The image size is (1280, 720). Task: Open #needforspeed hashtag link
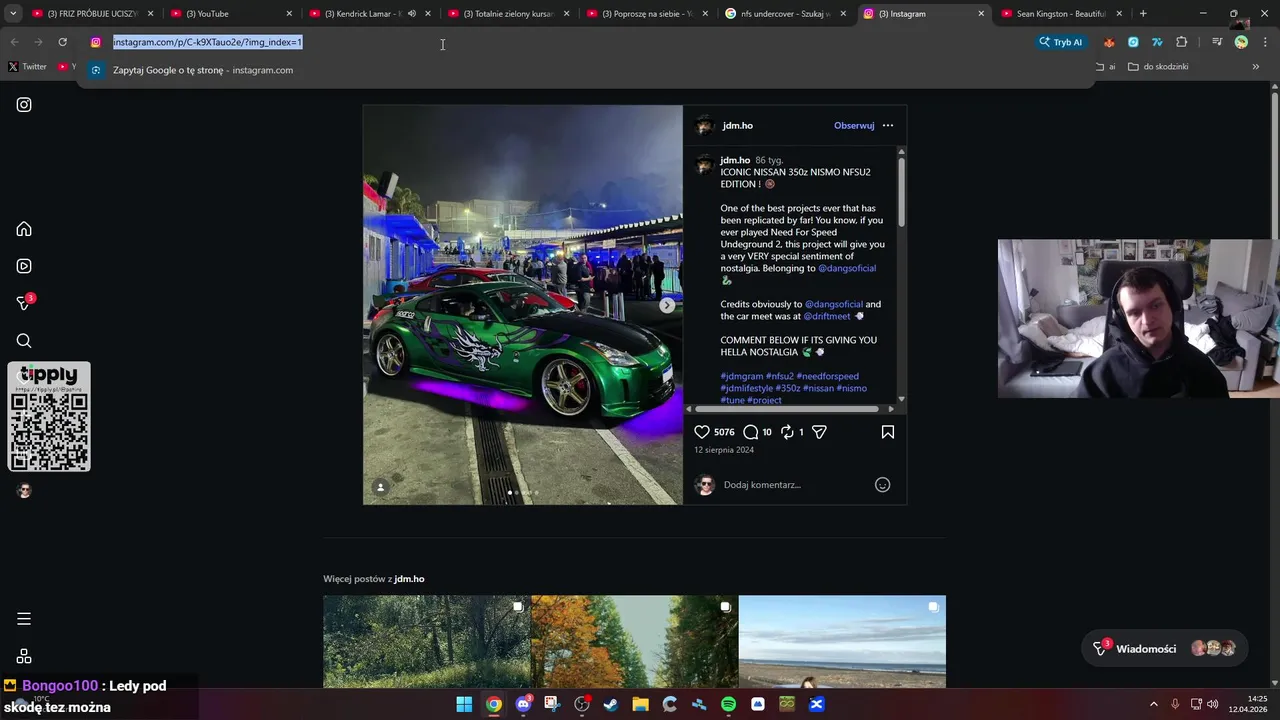point(827,377)
